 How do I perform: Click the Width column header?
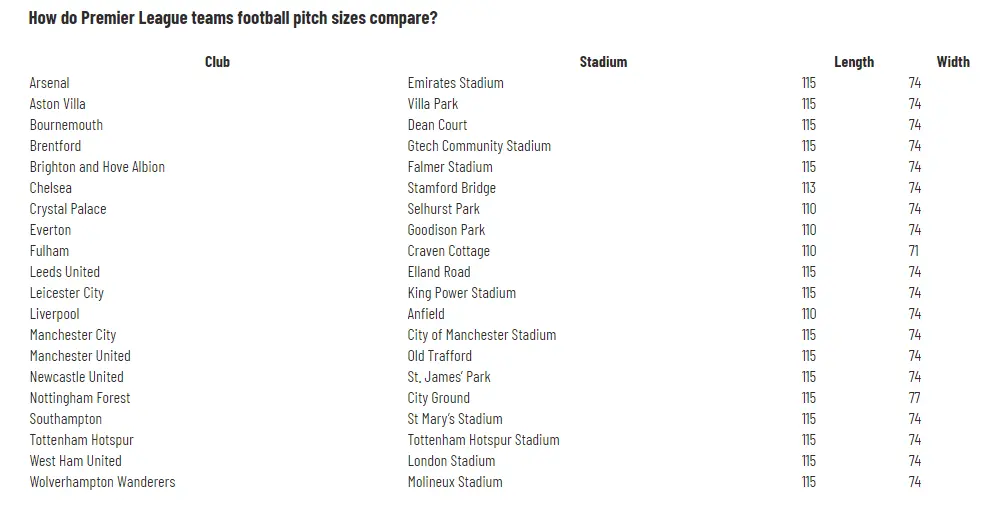(x=952, y=62)
